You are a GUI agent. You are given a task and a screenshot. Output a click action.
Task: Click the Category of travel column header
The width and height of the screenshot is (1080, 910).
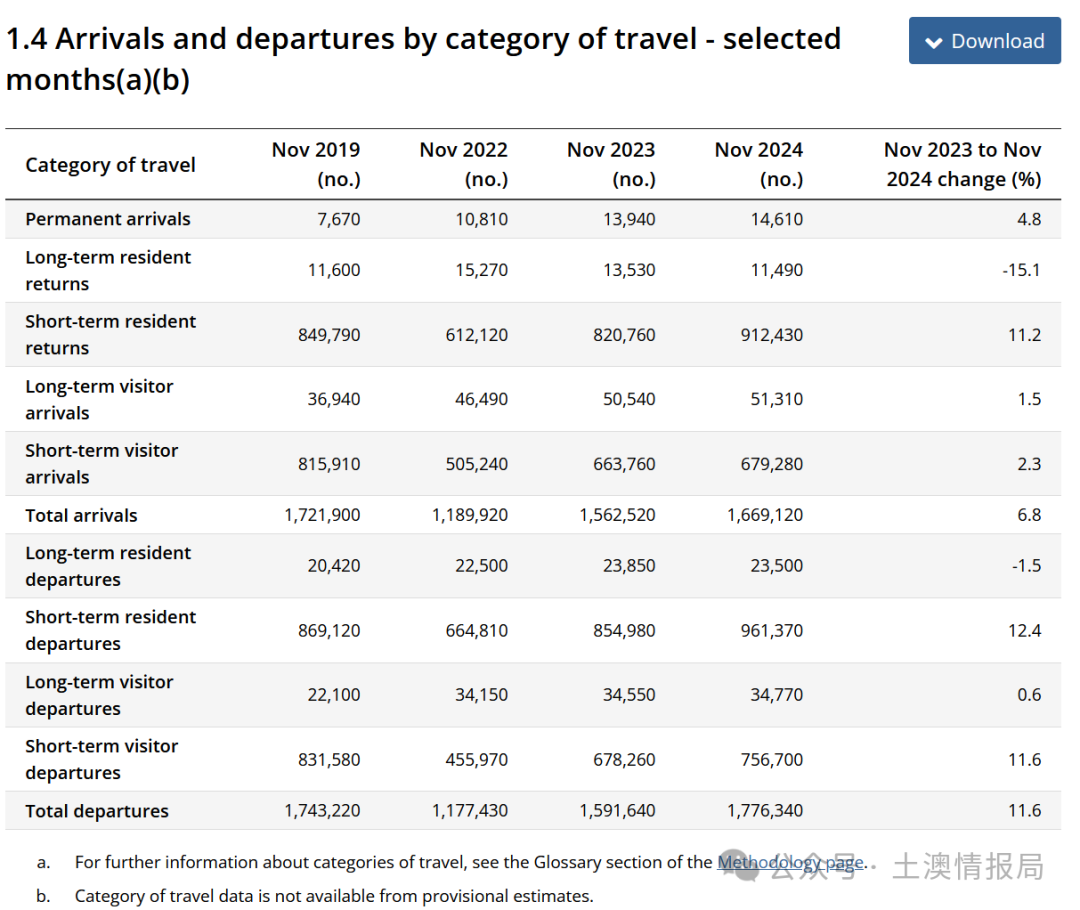(x=110, y=165)
